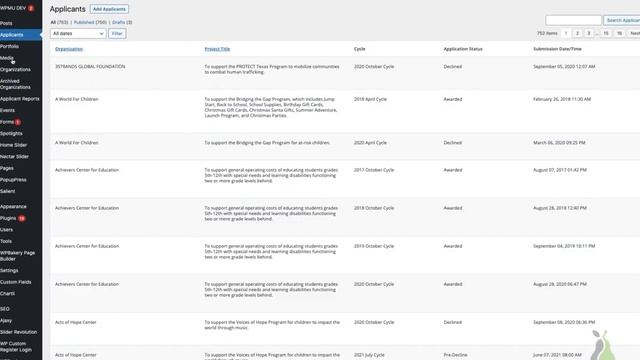Sort by Project Title column header
The width and height of the screenshot is (640, 360).
point(217,49)
